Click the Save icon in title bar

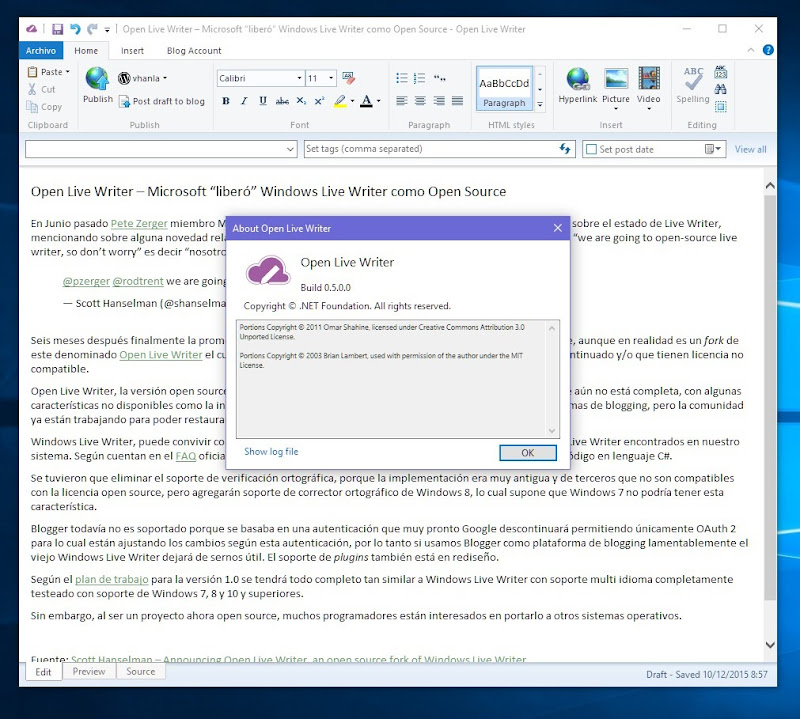click(x=57, y=29)
